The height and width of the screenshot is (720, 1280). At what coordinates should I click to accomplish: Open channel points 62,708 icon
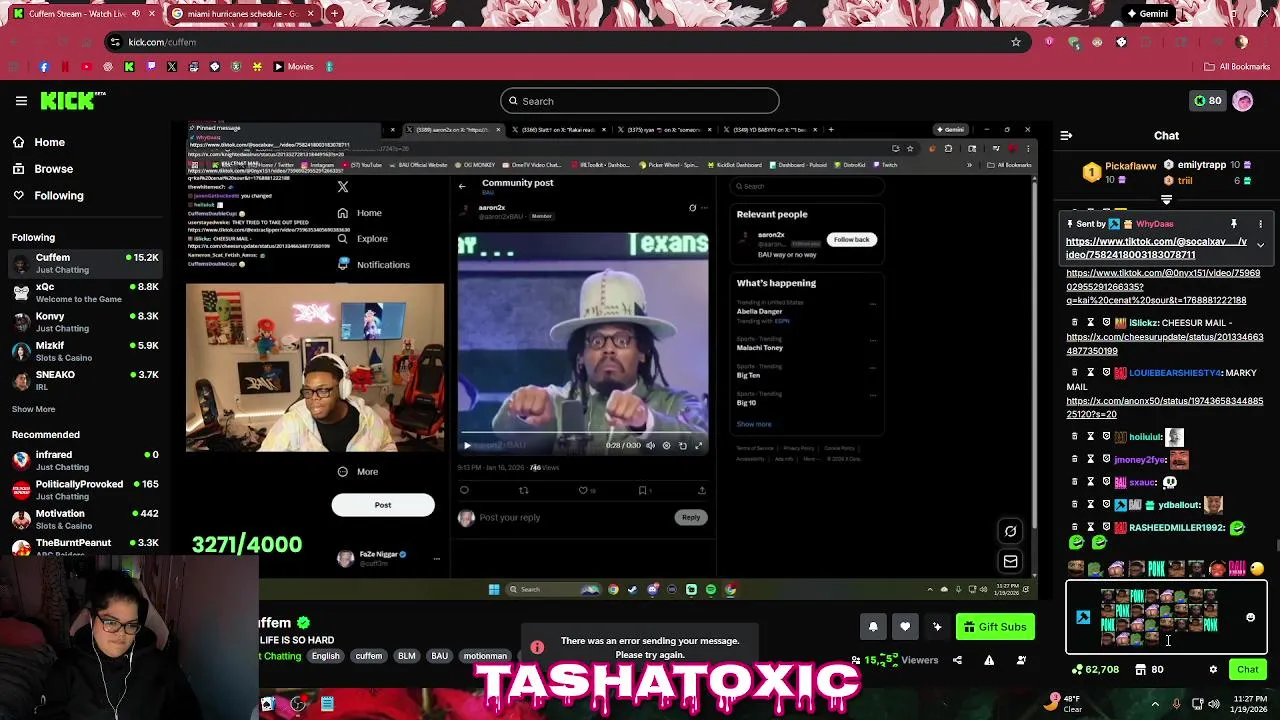coord(1096,670)
